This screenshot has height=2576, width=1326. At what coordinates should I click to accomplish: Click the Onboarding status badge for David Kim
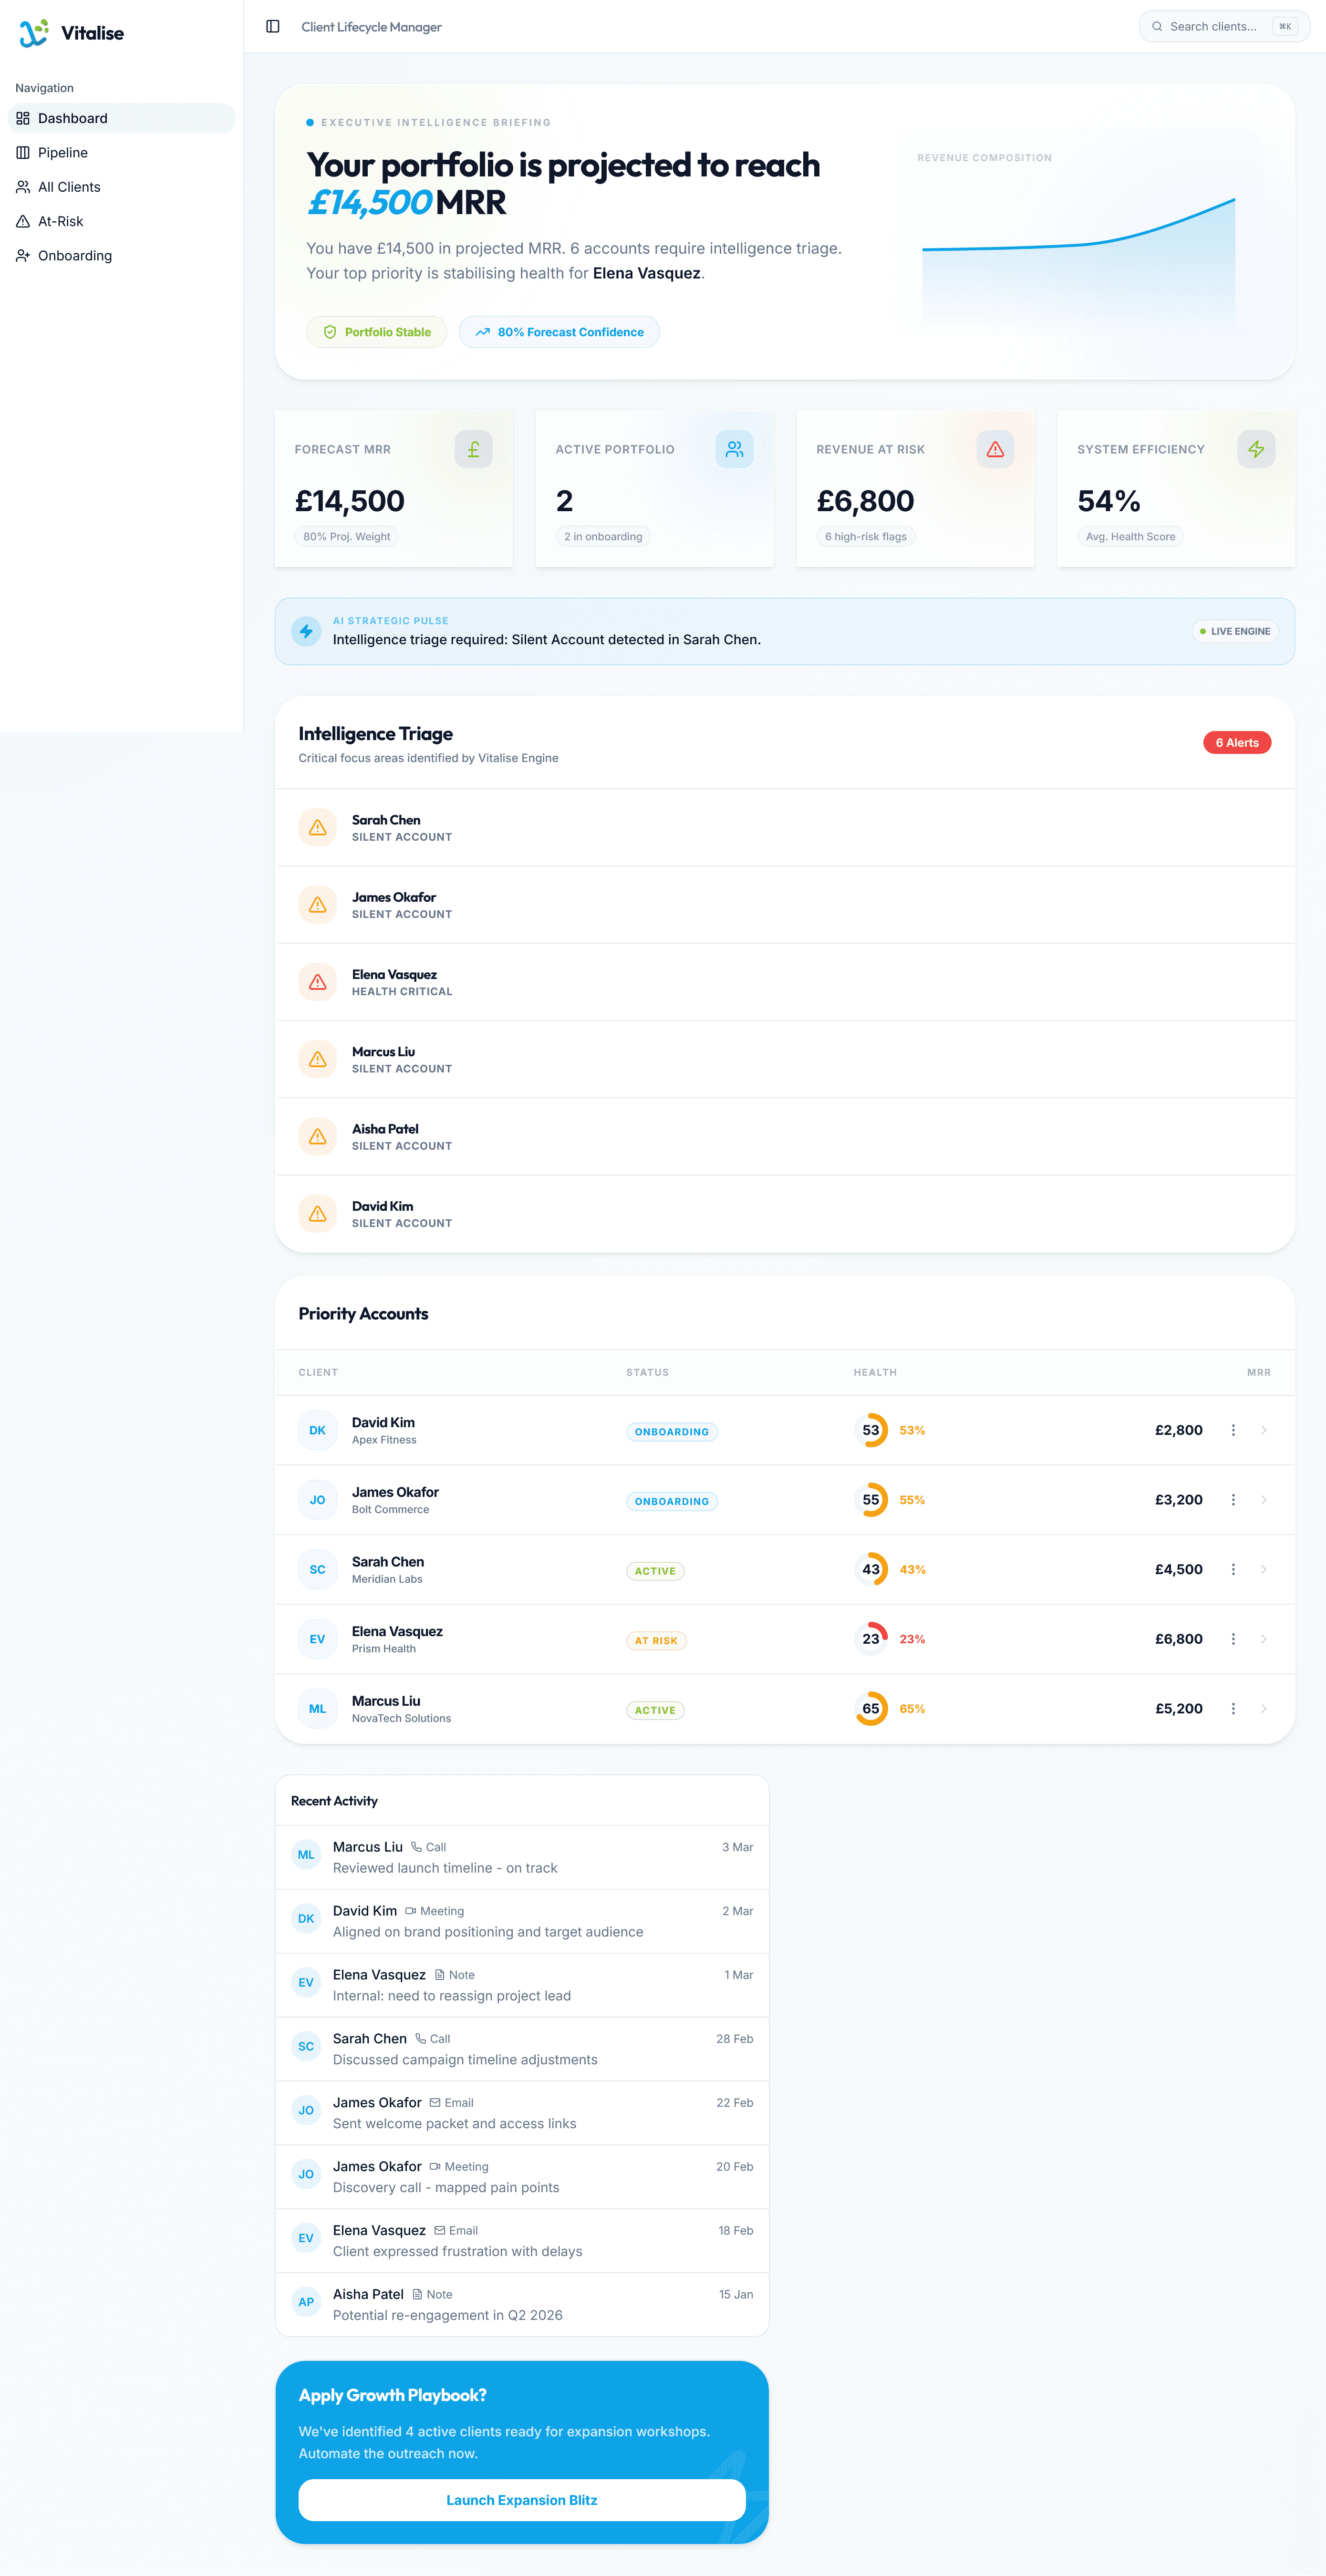pyautogui.click(x=672, y=1432)
